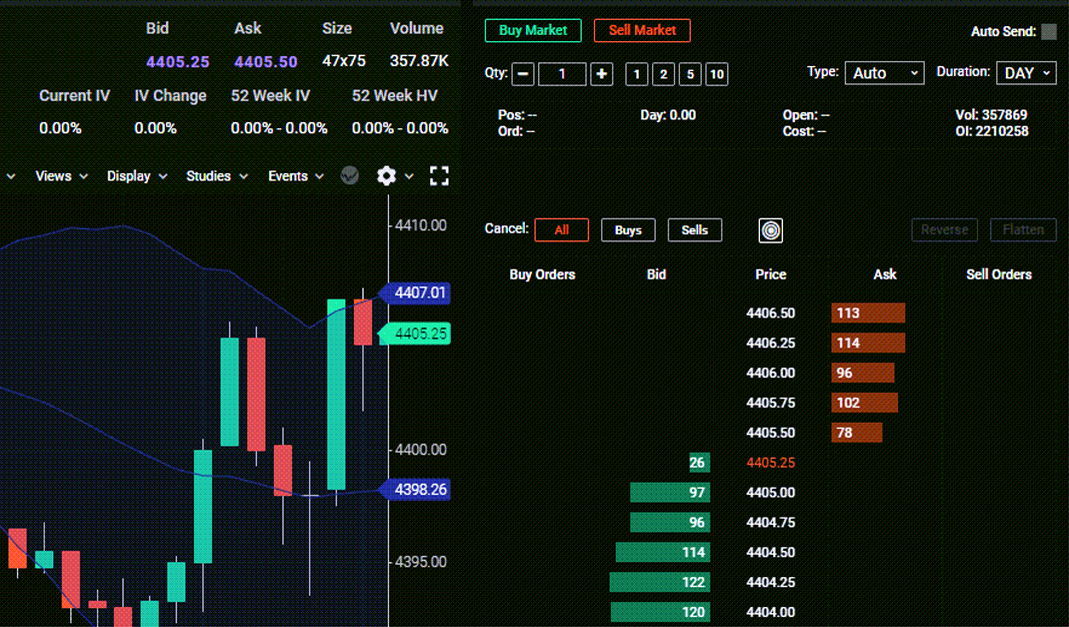Click the 4407.01 price marker on chart axis
This screenshot has width=1069, height=627.
pyautogui.click(x=420, y=293)
